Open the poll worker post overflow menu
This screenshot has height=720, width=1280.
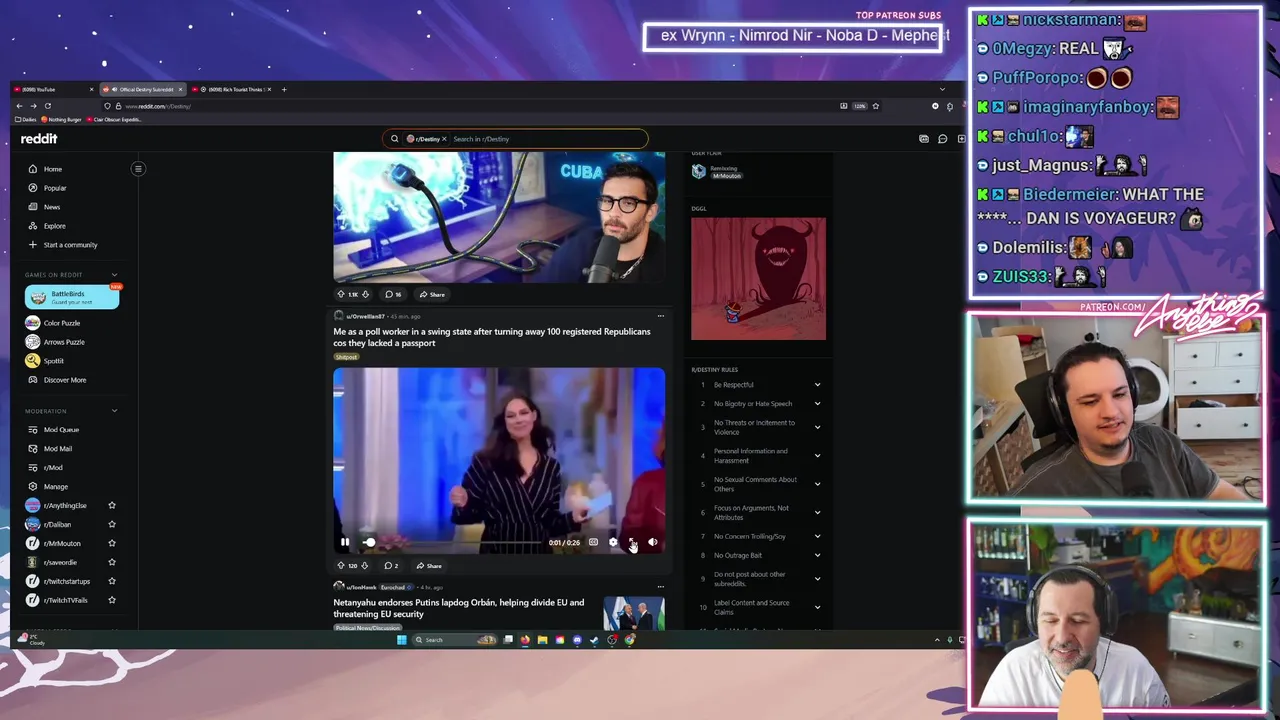click(660, 316)
